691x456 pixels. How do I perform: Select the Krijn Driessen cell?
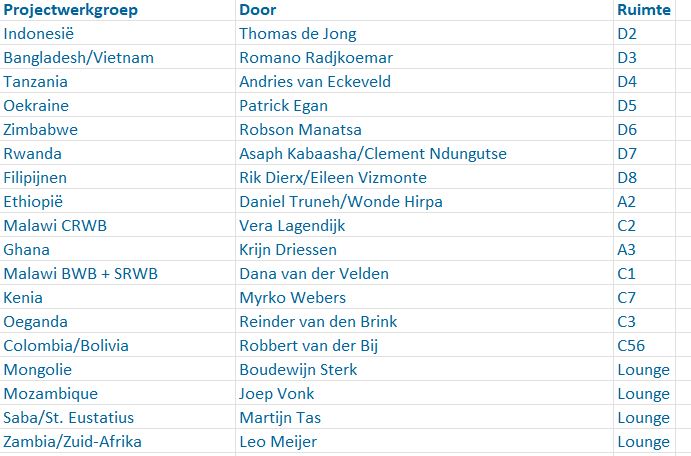pos(288,250)
